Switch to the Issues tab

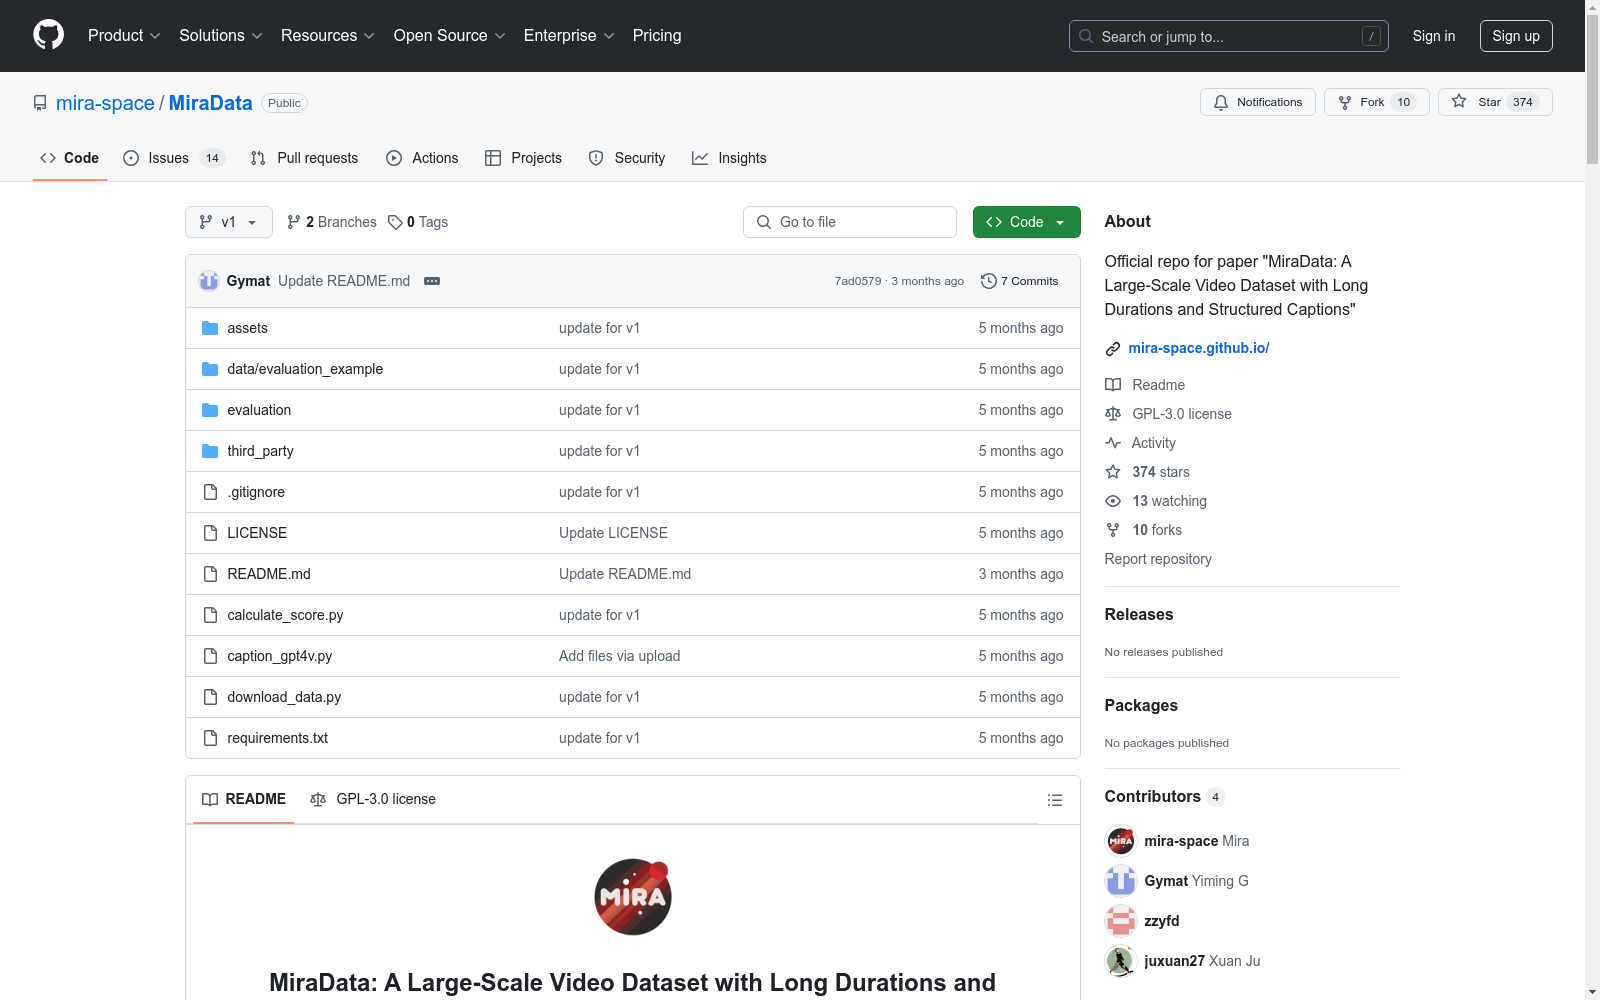click(x=174, y=158)
